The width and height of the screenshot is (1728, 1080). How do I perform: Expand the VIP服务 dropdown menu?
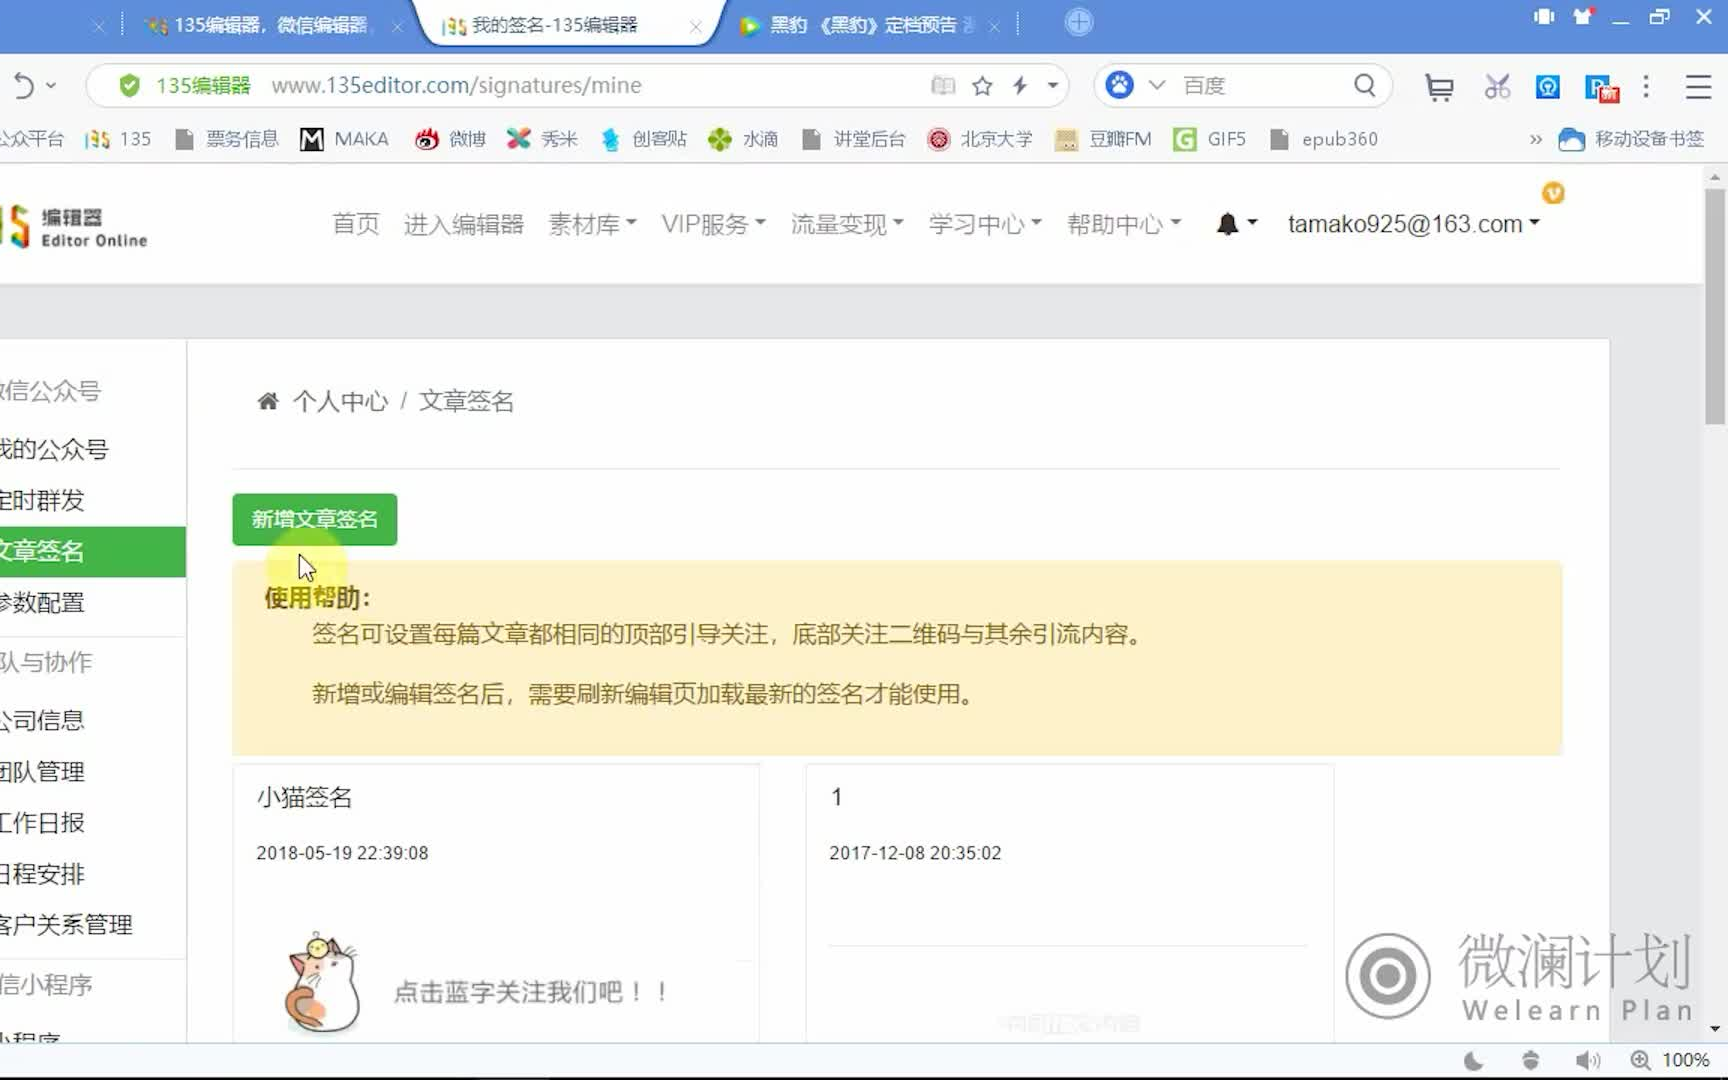[713, 224]
